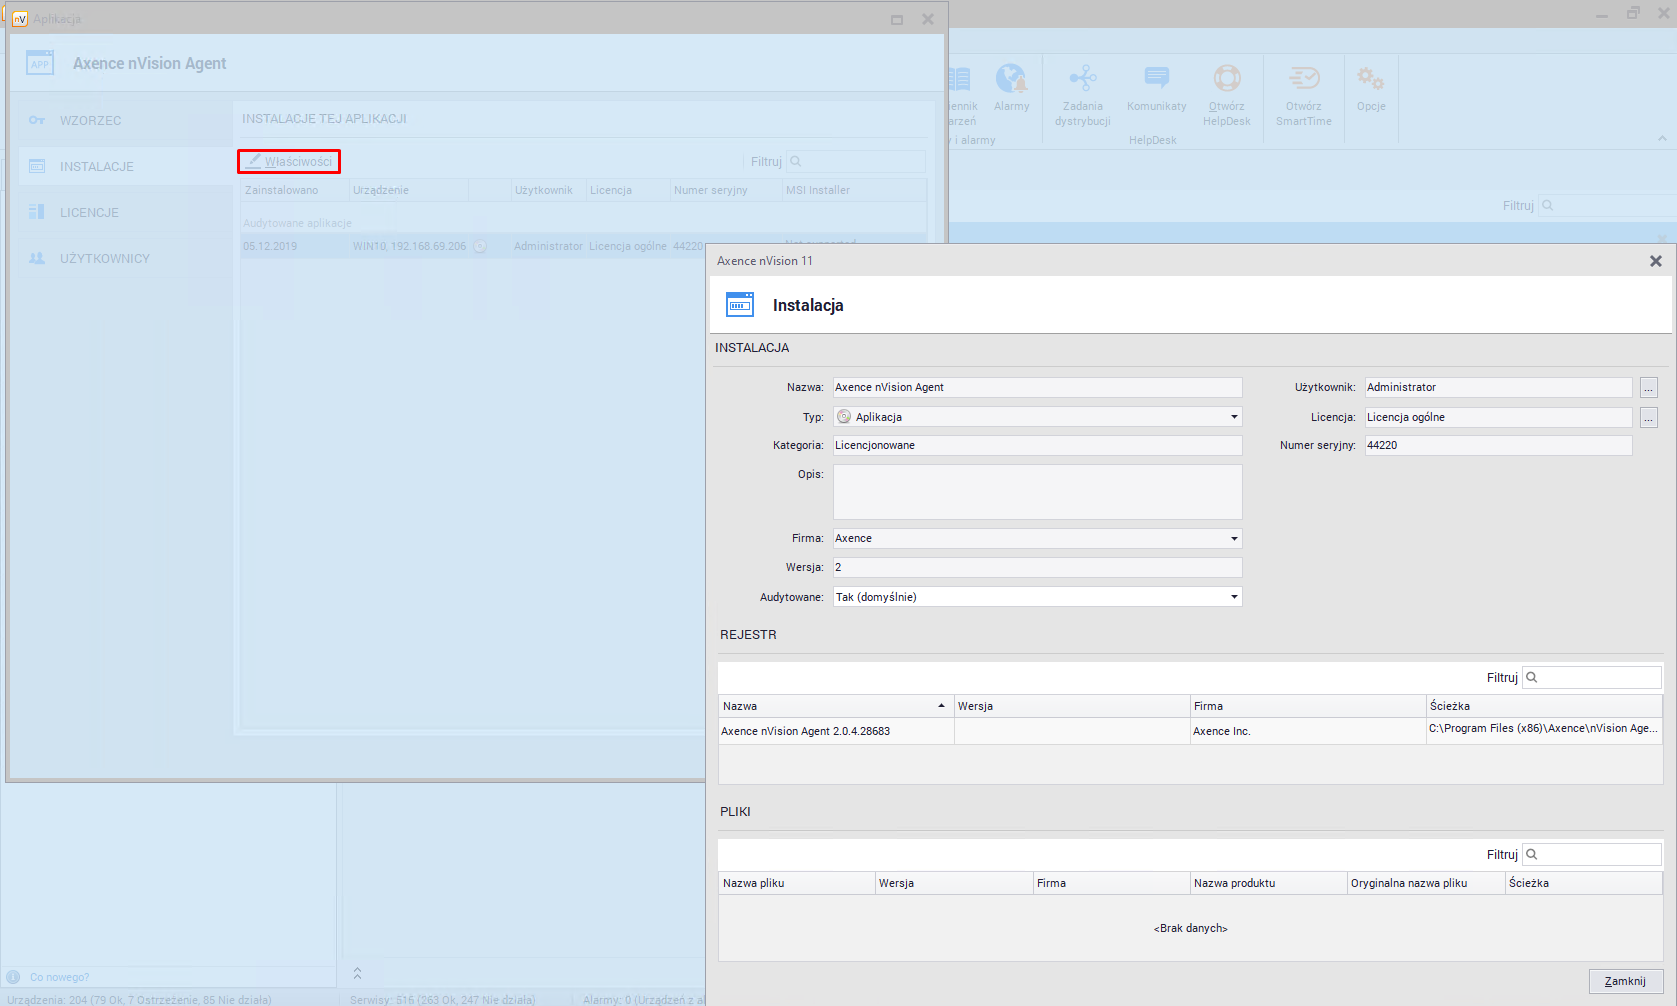The image size is (1677, 1006).
Task: Select the LICENCJE side tab
Action: pos(89,213)
